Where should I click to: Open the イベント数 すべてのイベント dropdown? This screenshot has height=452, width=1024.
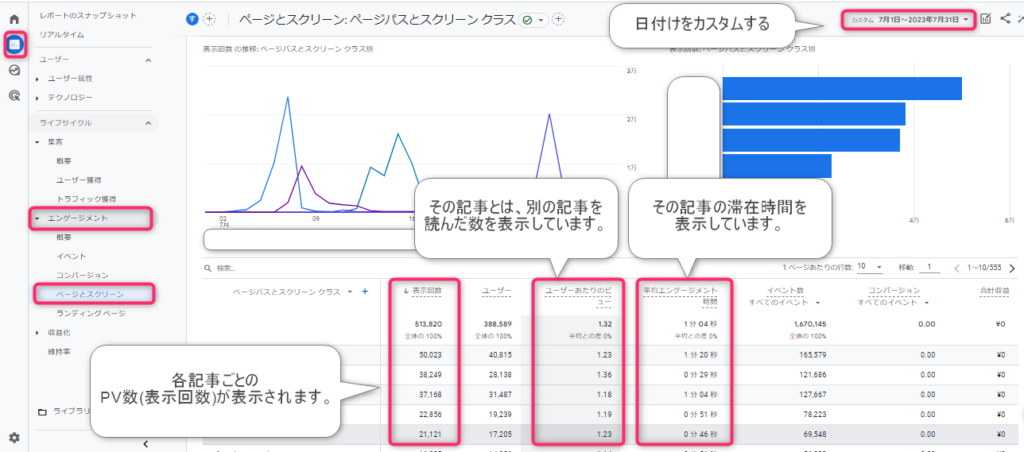818,302
